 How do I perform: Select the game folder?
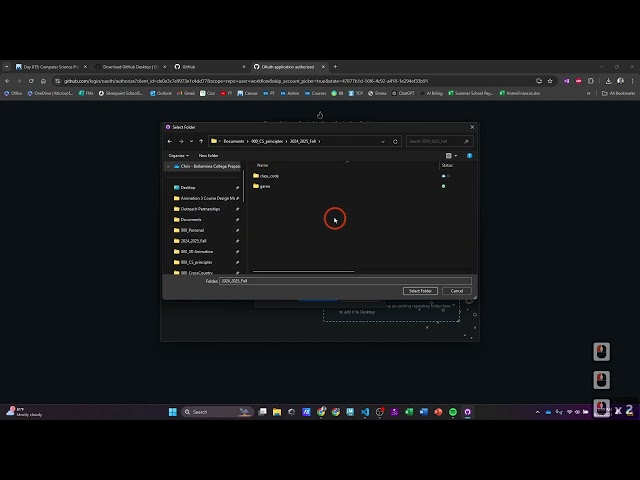tap(261, 186)
